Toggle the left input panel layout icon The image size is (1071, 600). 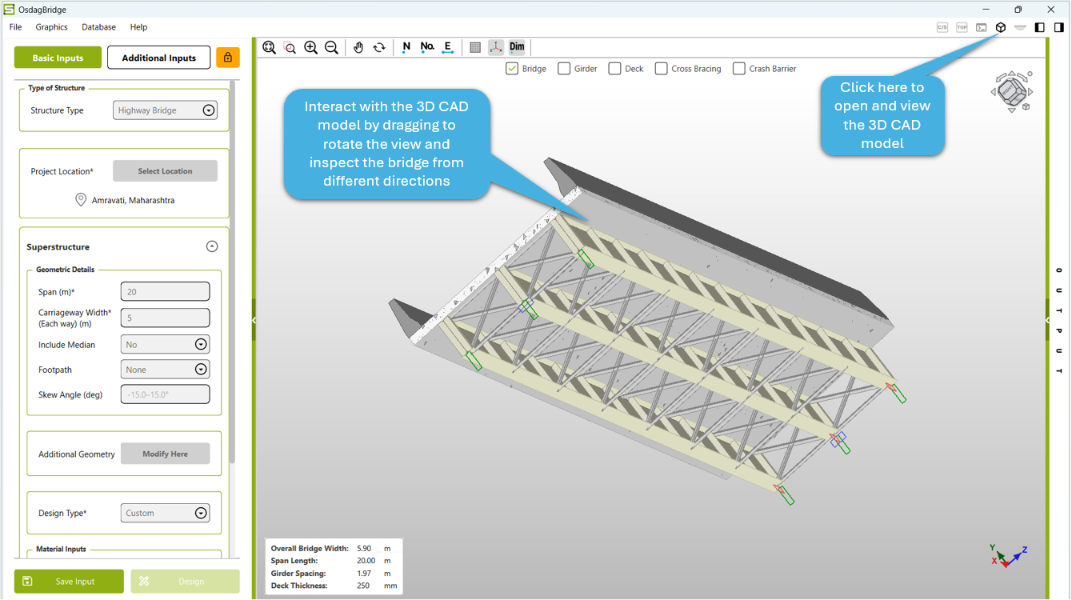click(x=1040, y=27)
